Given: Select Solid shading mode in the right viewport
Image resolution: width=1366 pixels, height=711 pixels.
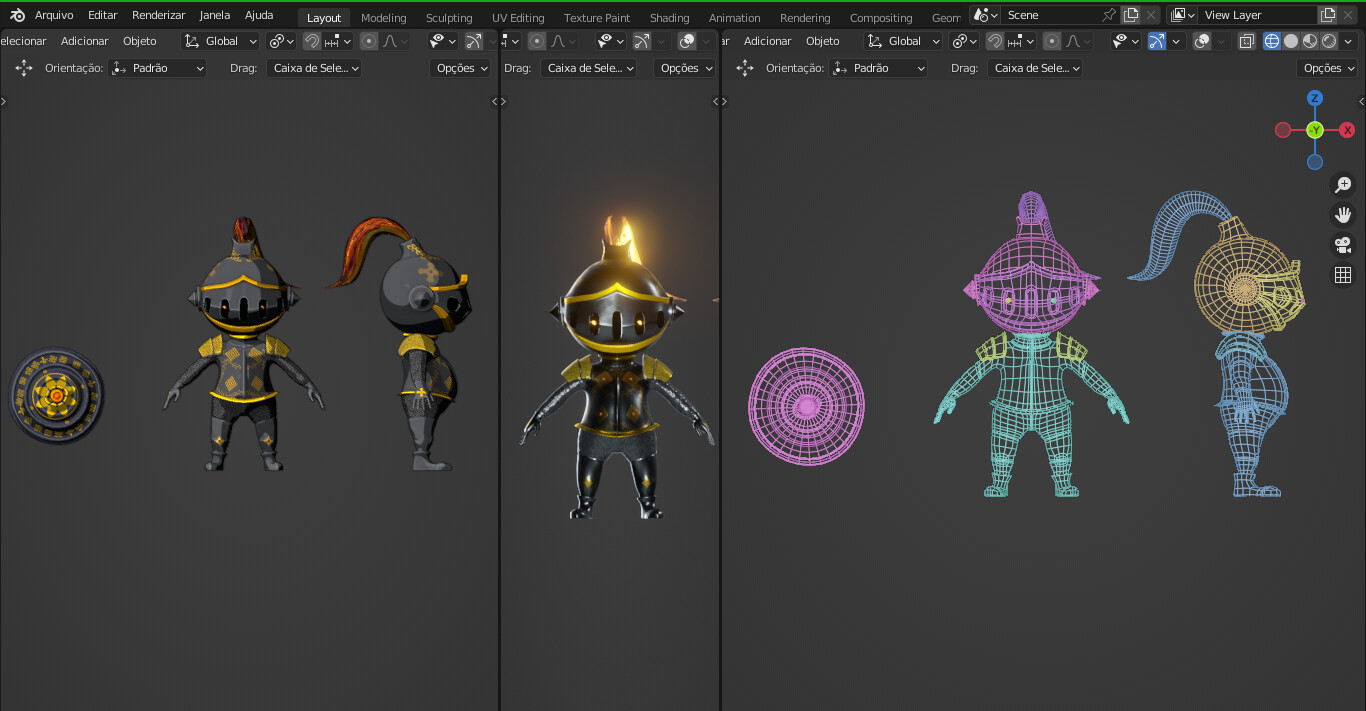Looking at the screenshot, I should pos(1291,41).
